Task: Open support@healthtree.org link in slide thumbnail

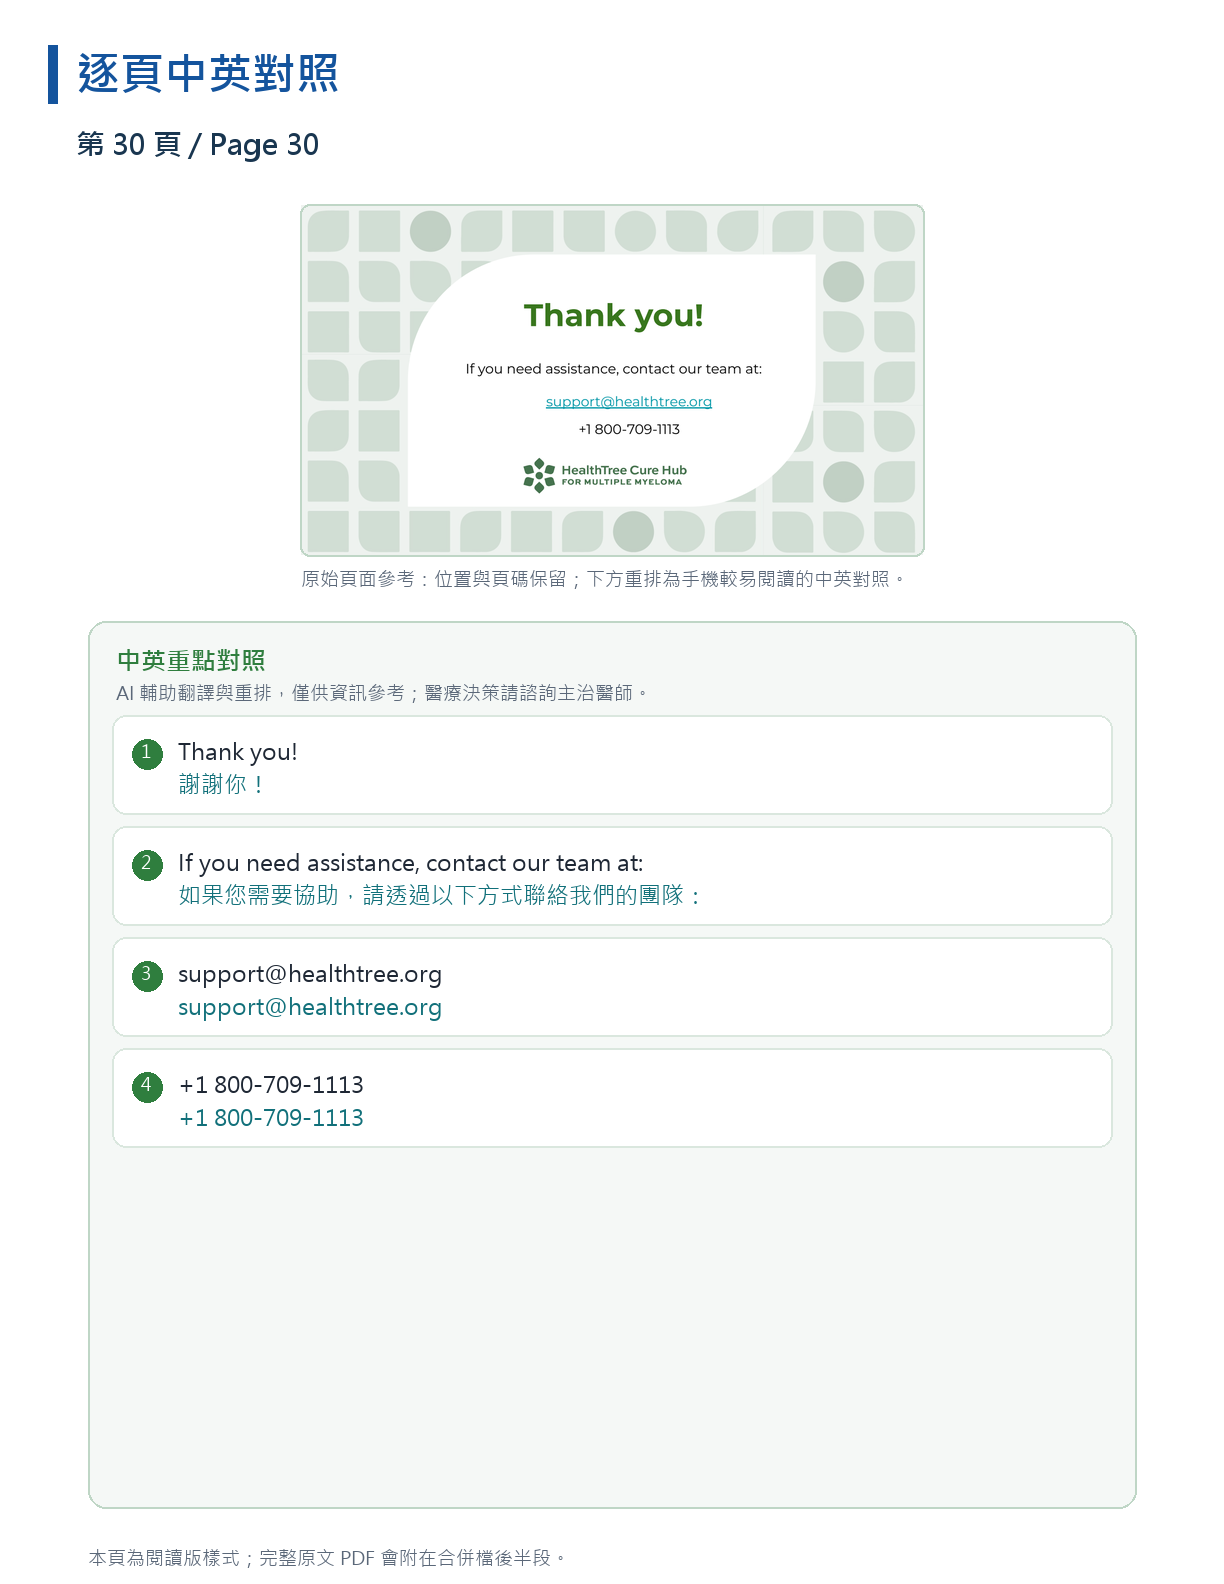Action: [629, 402]
